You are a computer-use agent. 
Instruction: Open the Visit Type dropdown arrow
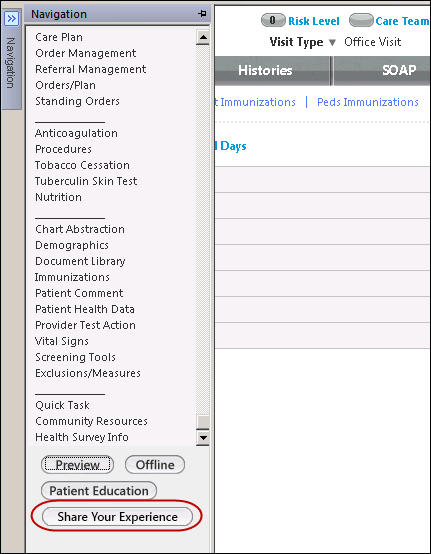point(332,43)
